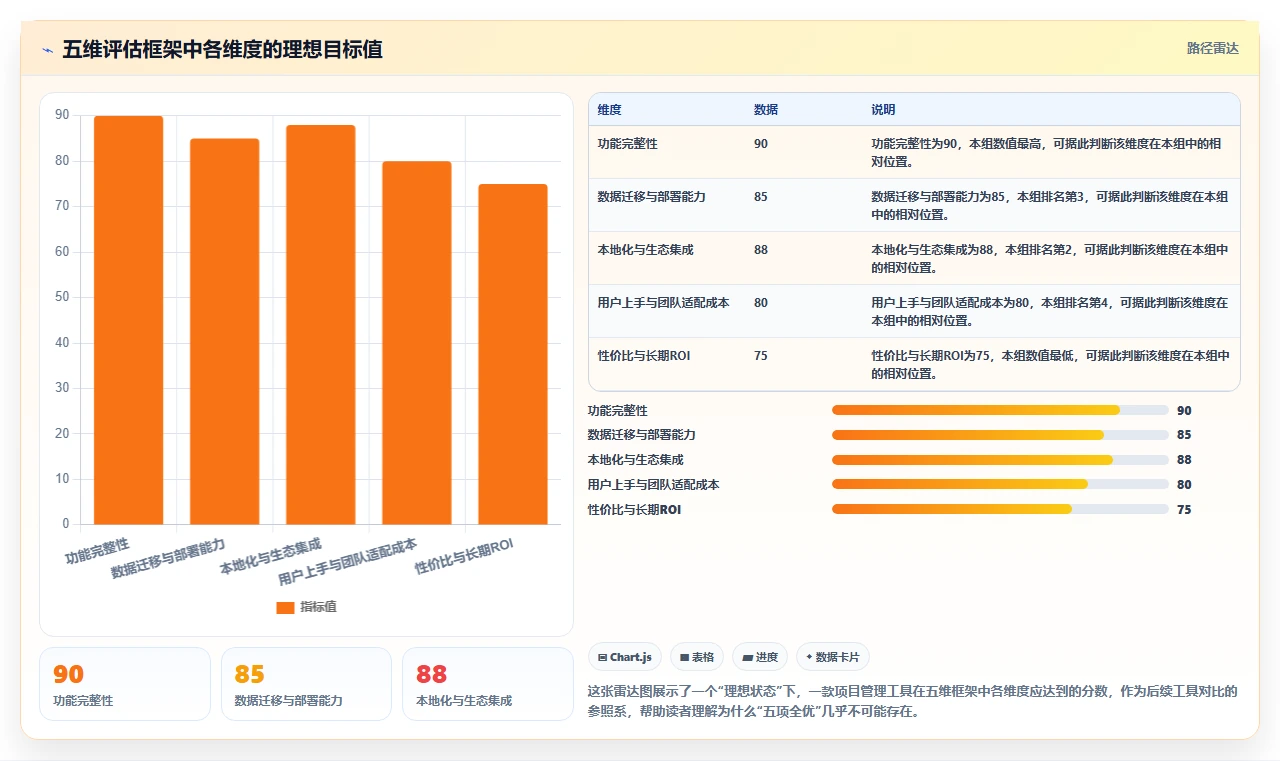1280x761 pixels.
Task: Click the 数据迁移与部署能力 bar in chart
Action: coord(224,331)
